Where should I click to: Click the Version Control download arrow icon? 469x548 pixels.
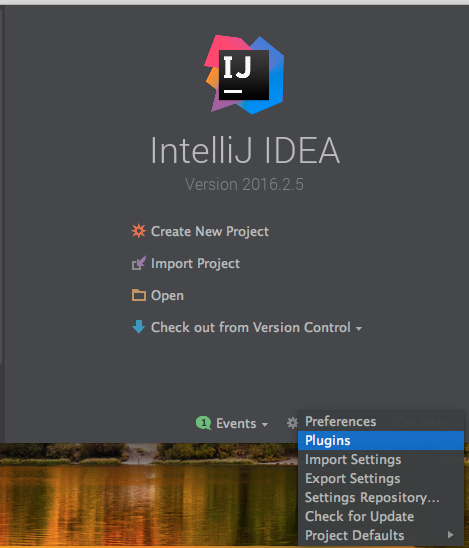pyautogui.click(x=139, y=327)
